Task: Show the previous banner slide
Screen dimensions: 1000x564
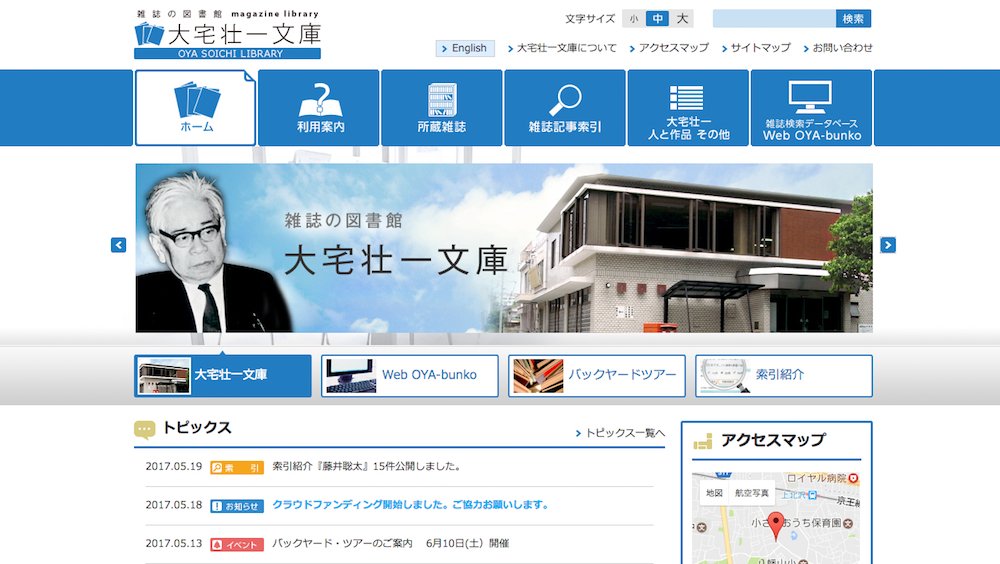Action: 119,245
